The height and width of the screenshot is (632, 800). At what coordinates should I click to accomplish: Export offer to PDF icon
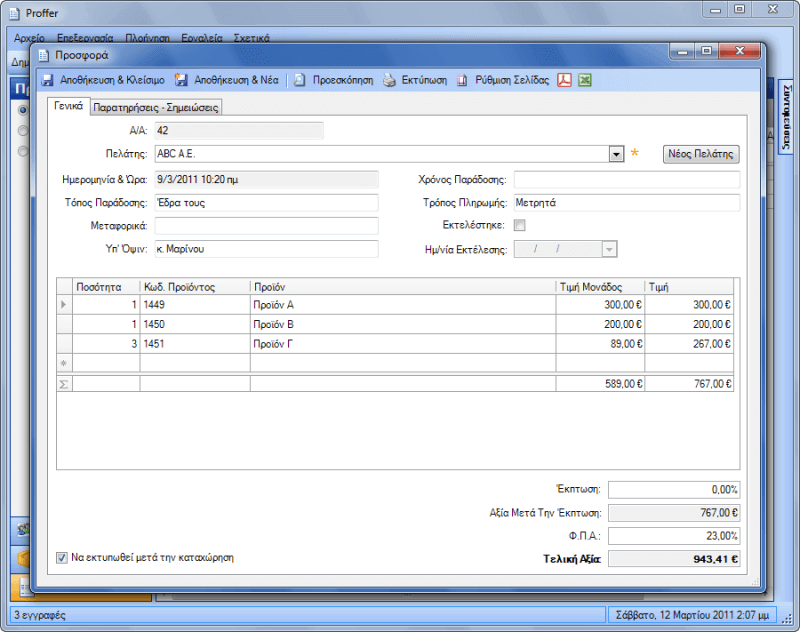pos(564,80)
